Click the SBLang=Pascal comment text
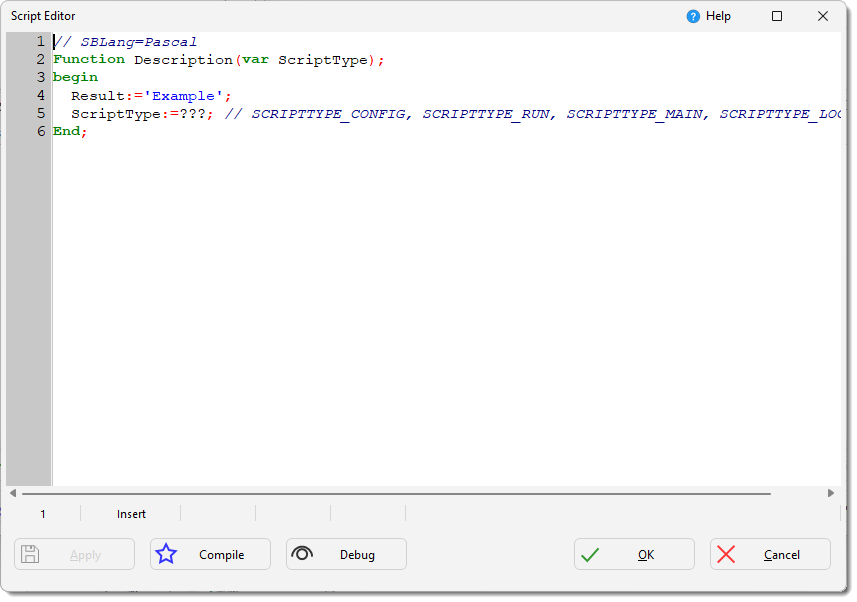This screenshot has height=602, width=857. pyautogui.click(x=138, y=42)
